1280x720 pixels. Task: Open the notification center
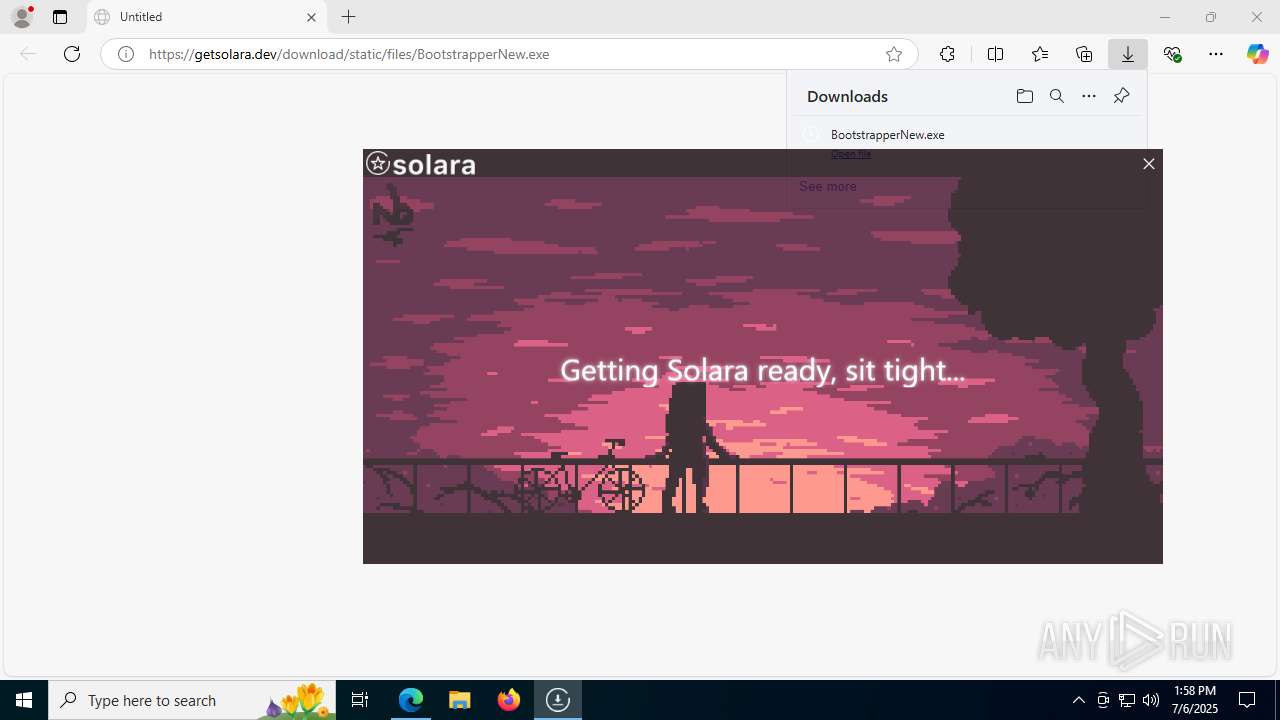click(x=1247, y=700)
